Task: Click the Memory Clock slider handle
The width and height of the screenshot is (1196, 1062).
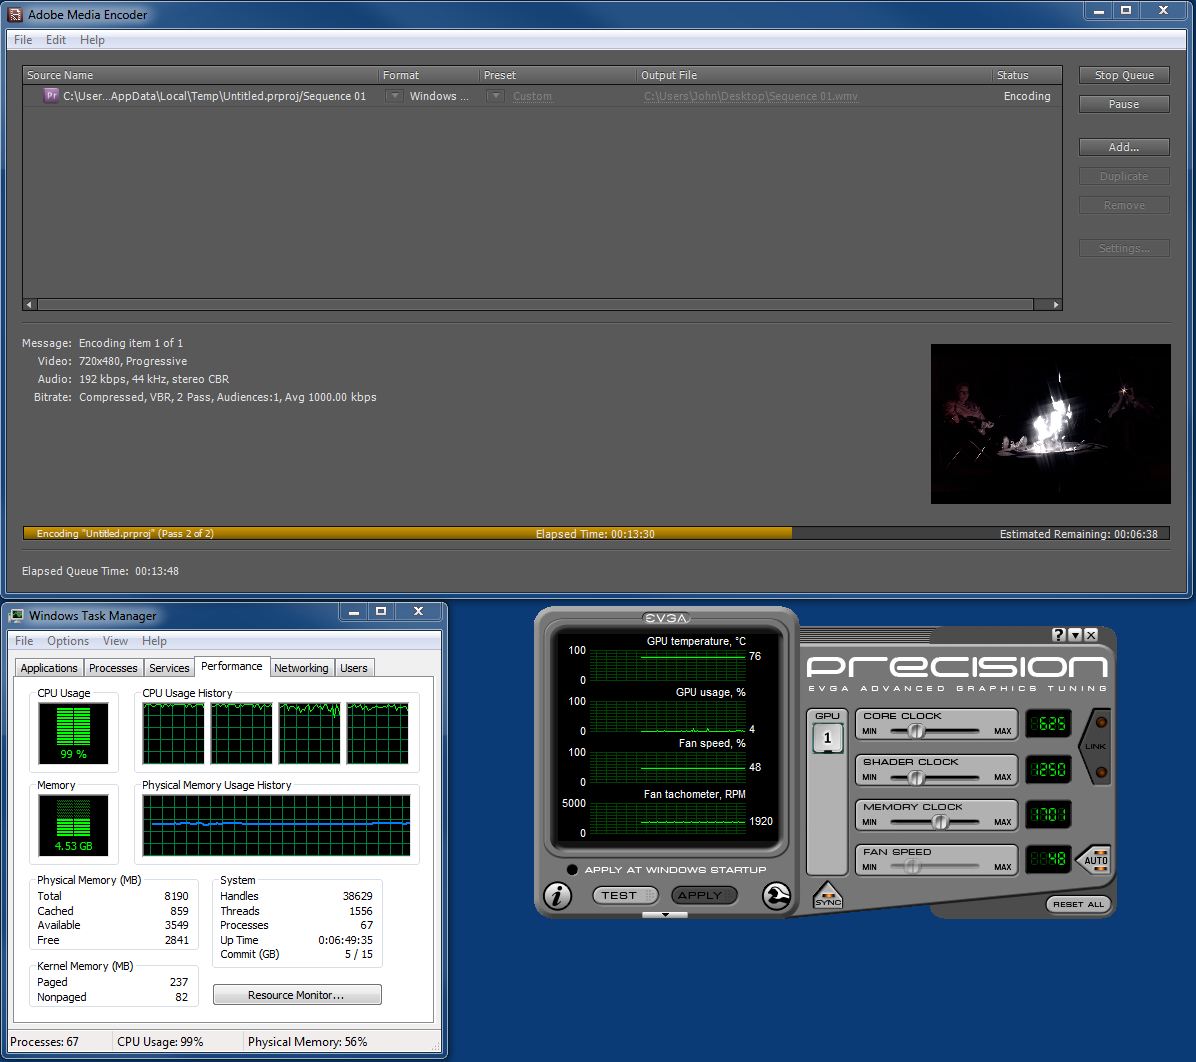Action: click(x=940, y=822)
